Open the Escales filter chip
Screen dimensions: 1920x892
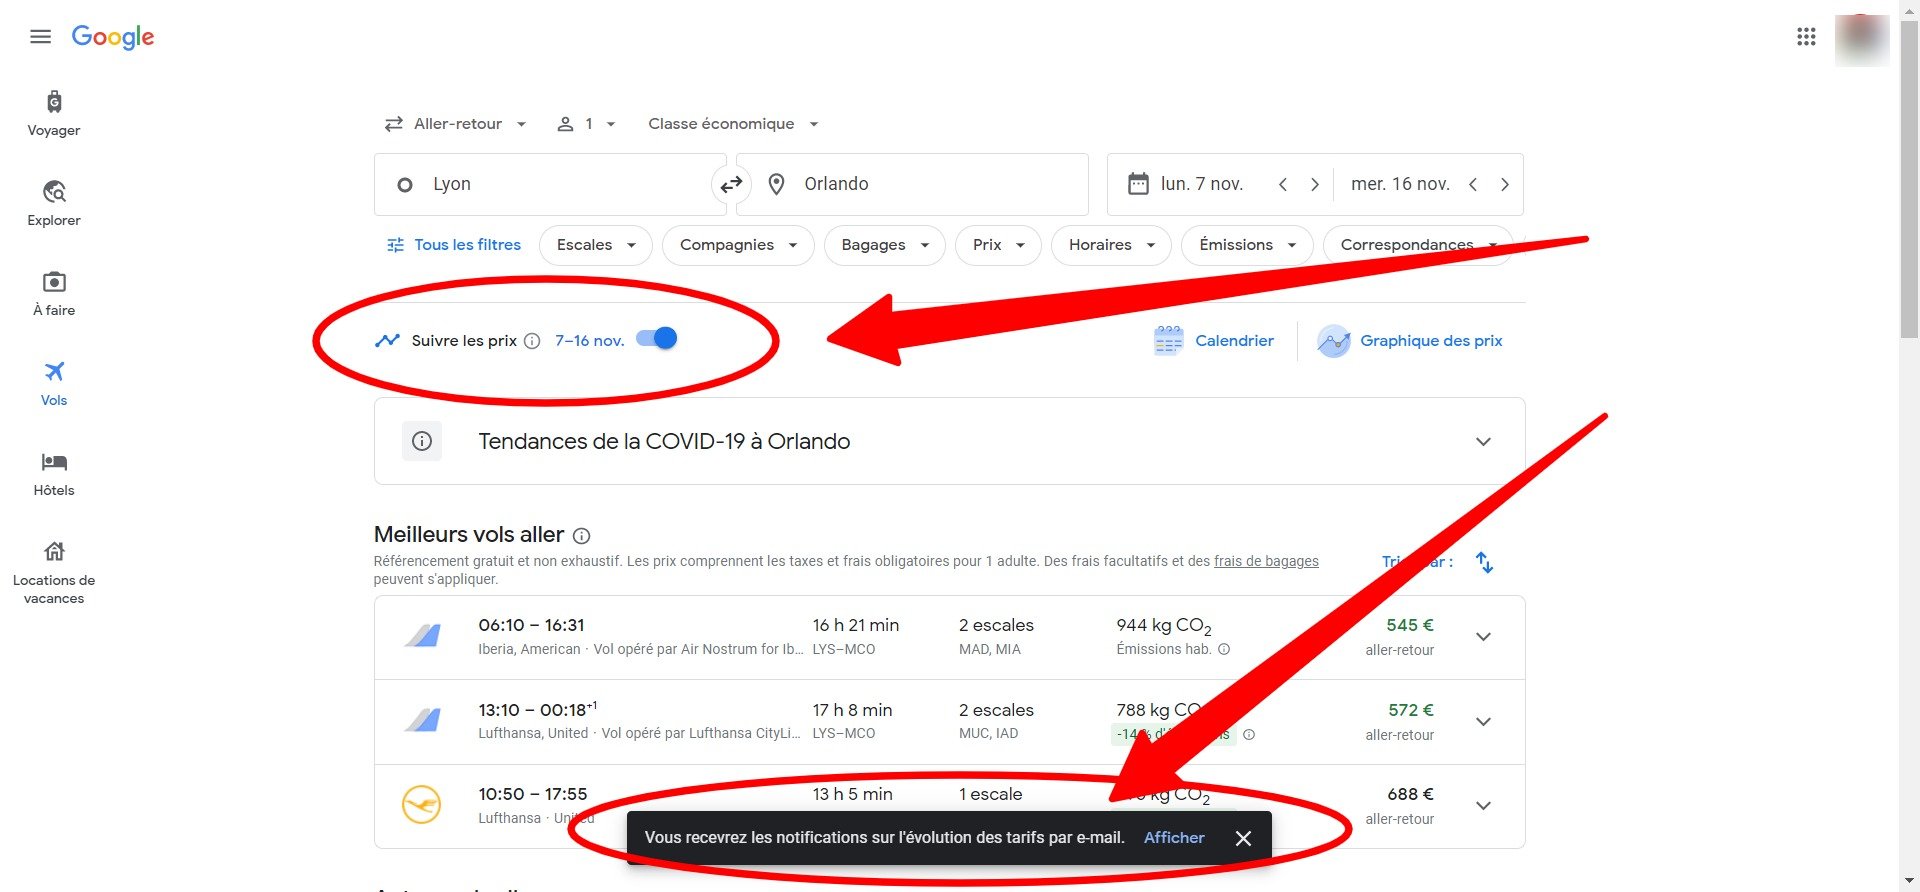[595, 245]
